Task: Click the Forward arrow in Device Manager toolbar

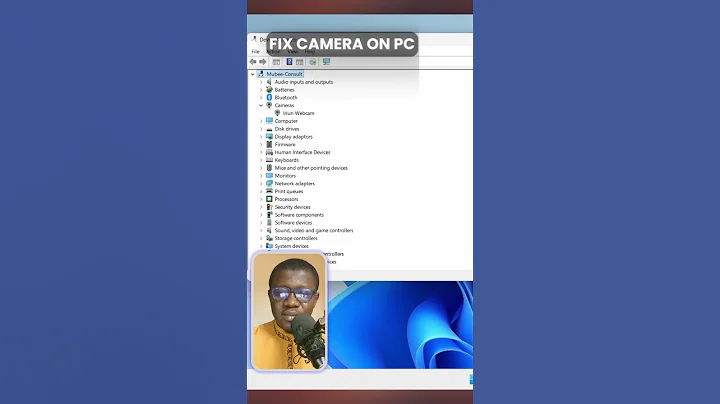Action: click(x=263, y=62)
